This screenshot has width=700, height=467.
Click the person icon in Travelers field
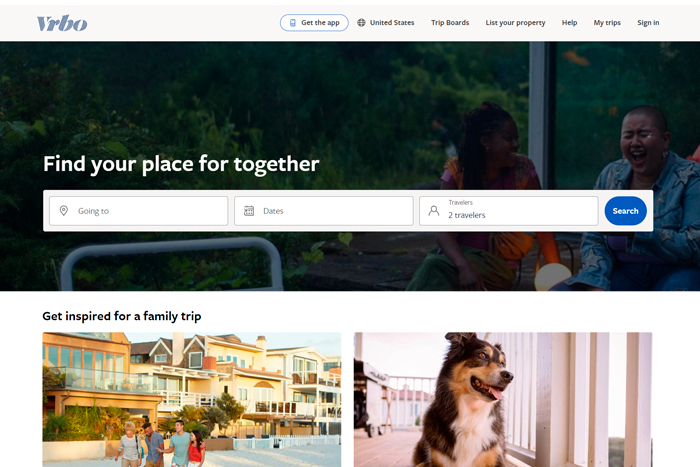[x=433, y=211]
